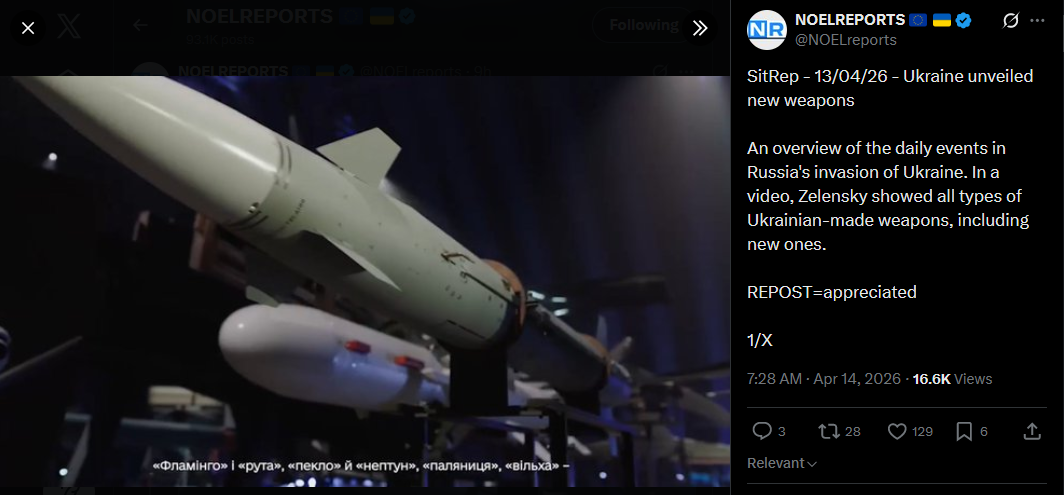Click the Ukrainian subtitle text on video

pos(360,466)
